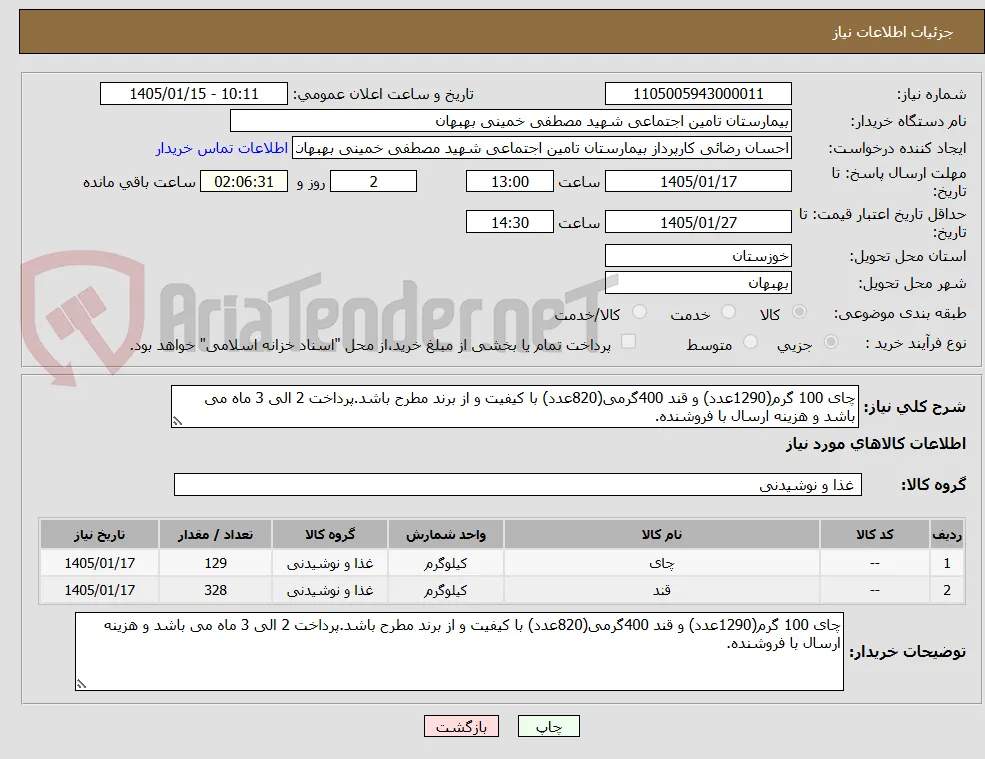985x759 pixels.
Task: Click the remaining time 02:06:31 field
Action: (244, 182)
